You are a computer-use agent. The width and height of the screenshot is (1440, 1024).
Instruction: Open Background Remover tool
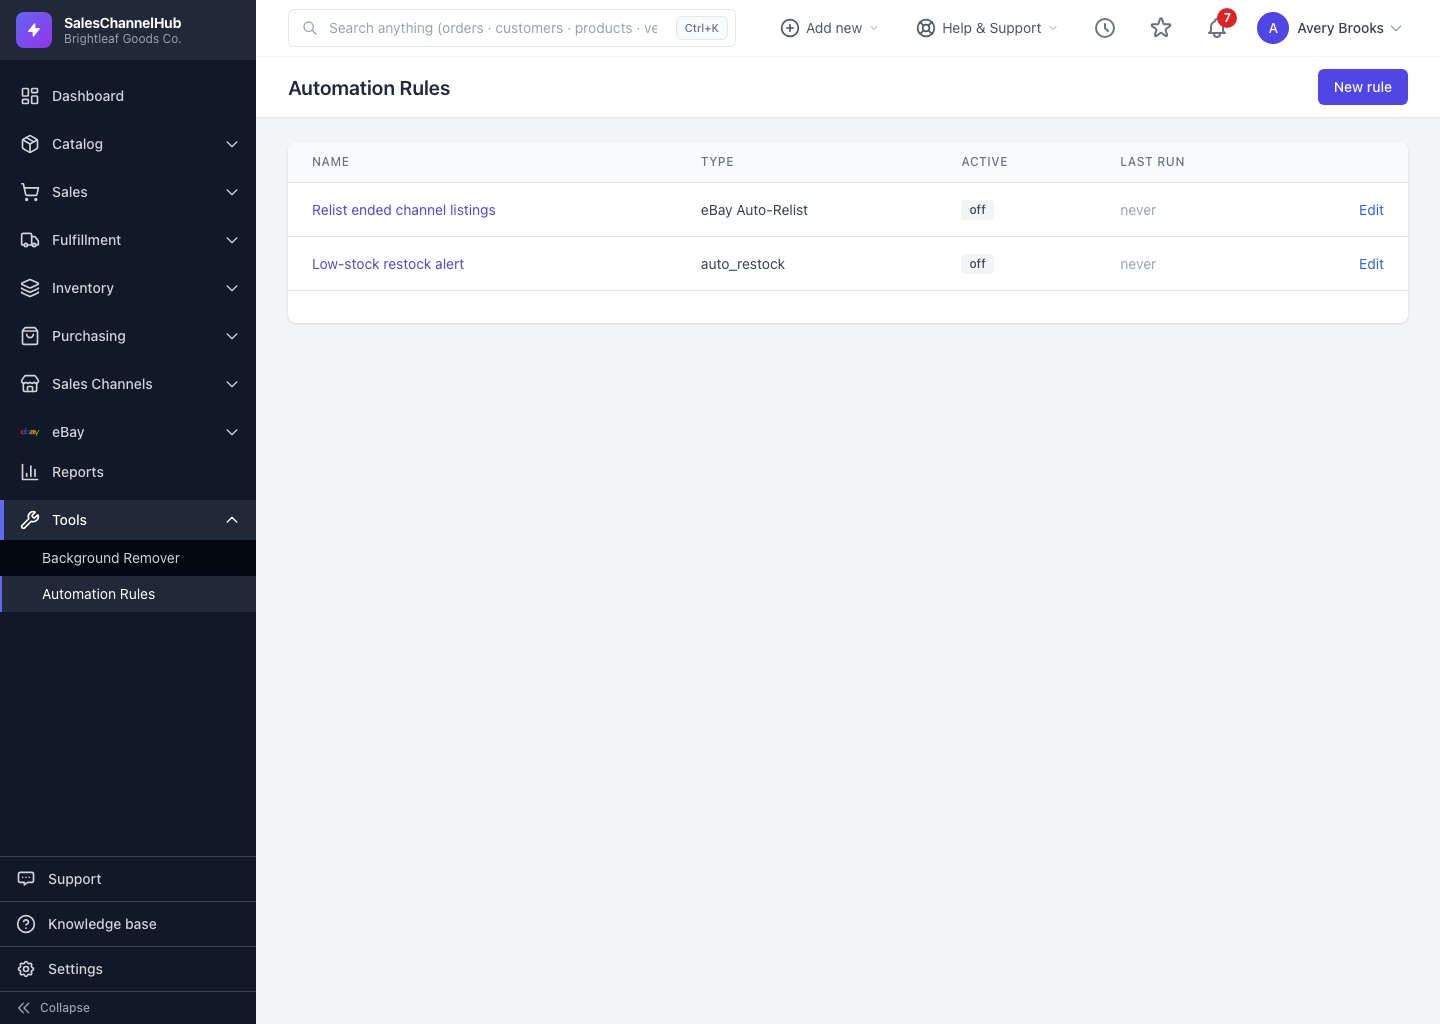click(x=128, y=558)
